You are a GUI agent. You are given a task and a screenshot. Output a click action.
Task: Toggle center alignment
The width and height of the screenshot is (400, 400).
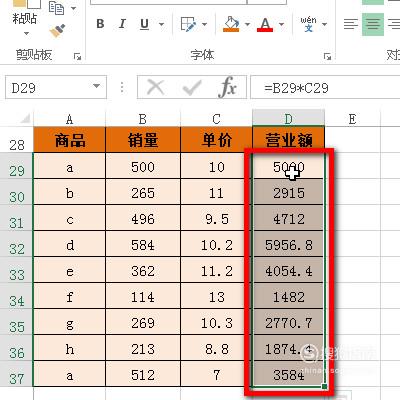tap(373, 24)
